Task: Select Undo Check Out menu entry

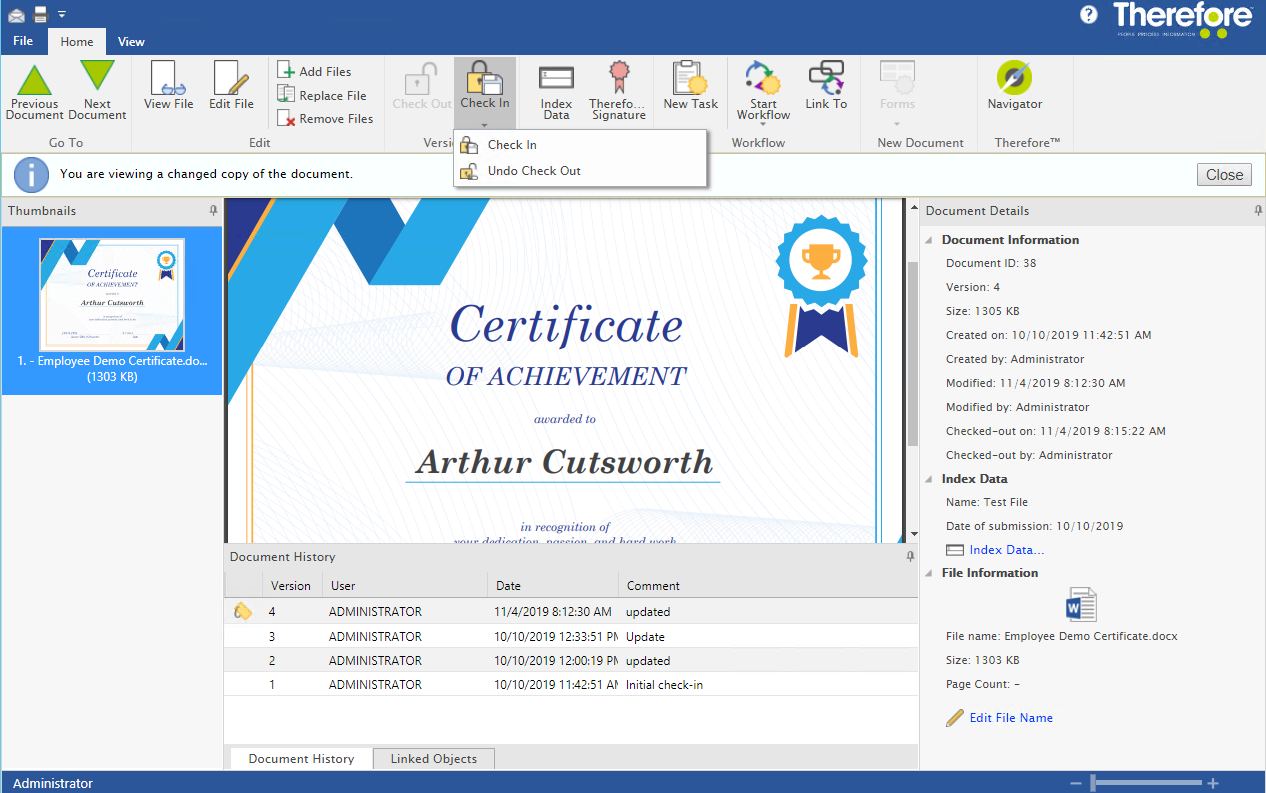Action: tap(534, 171)
